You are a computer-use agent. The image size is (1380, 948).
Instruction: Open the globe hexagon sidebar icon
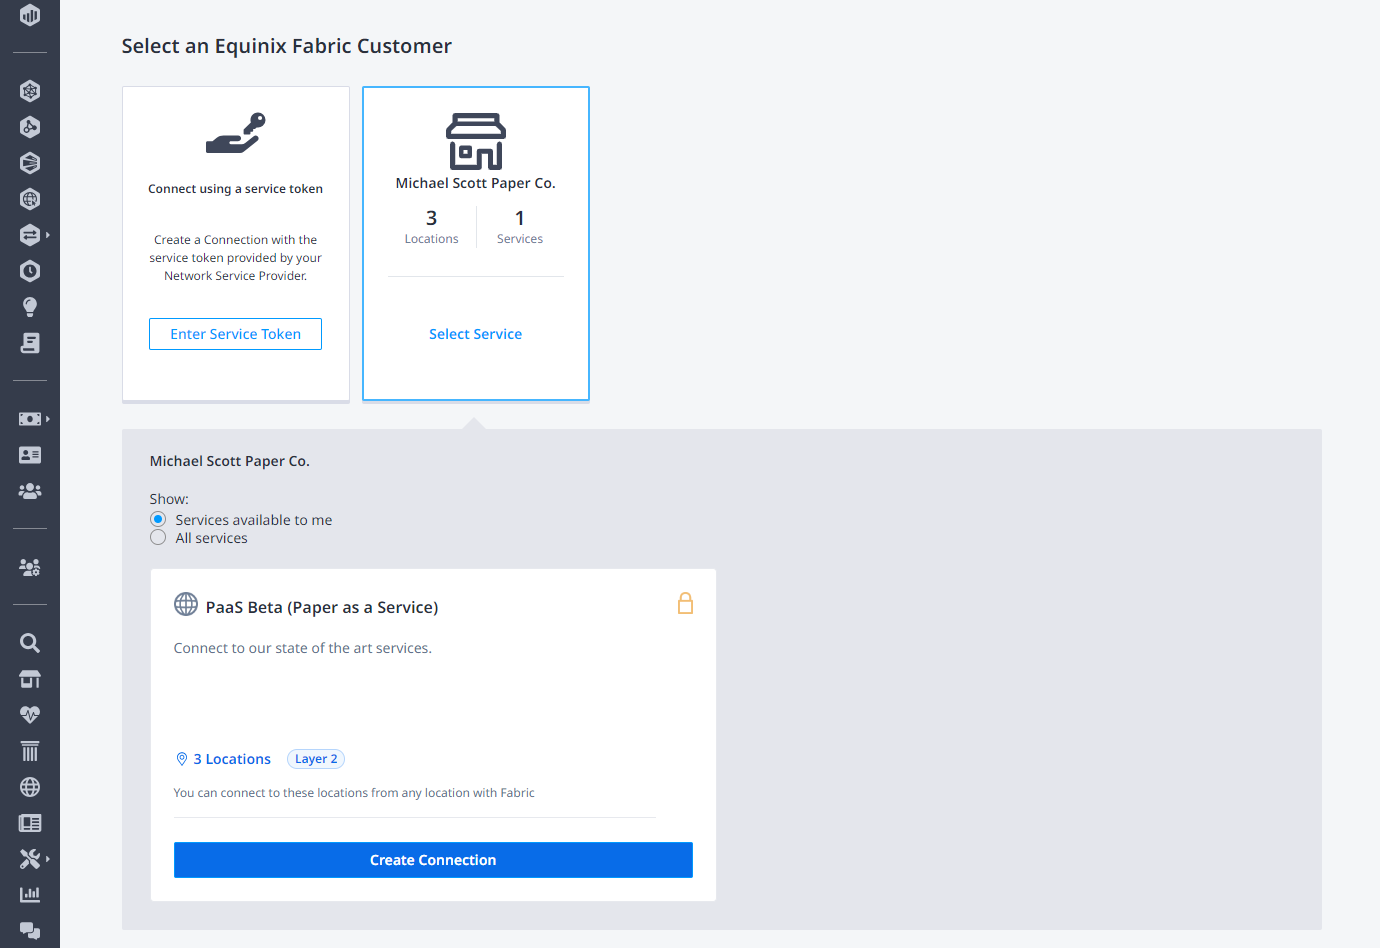[x=30, y=199]
